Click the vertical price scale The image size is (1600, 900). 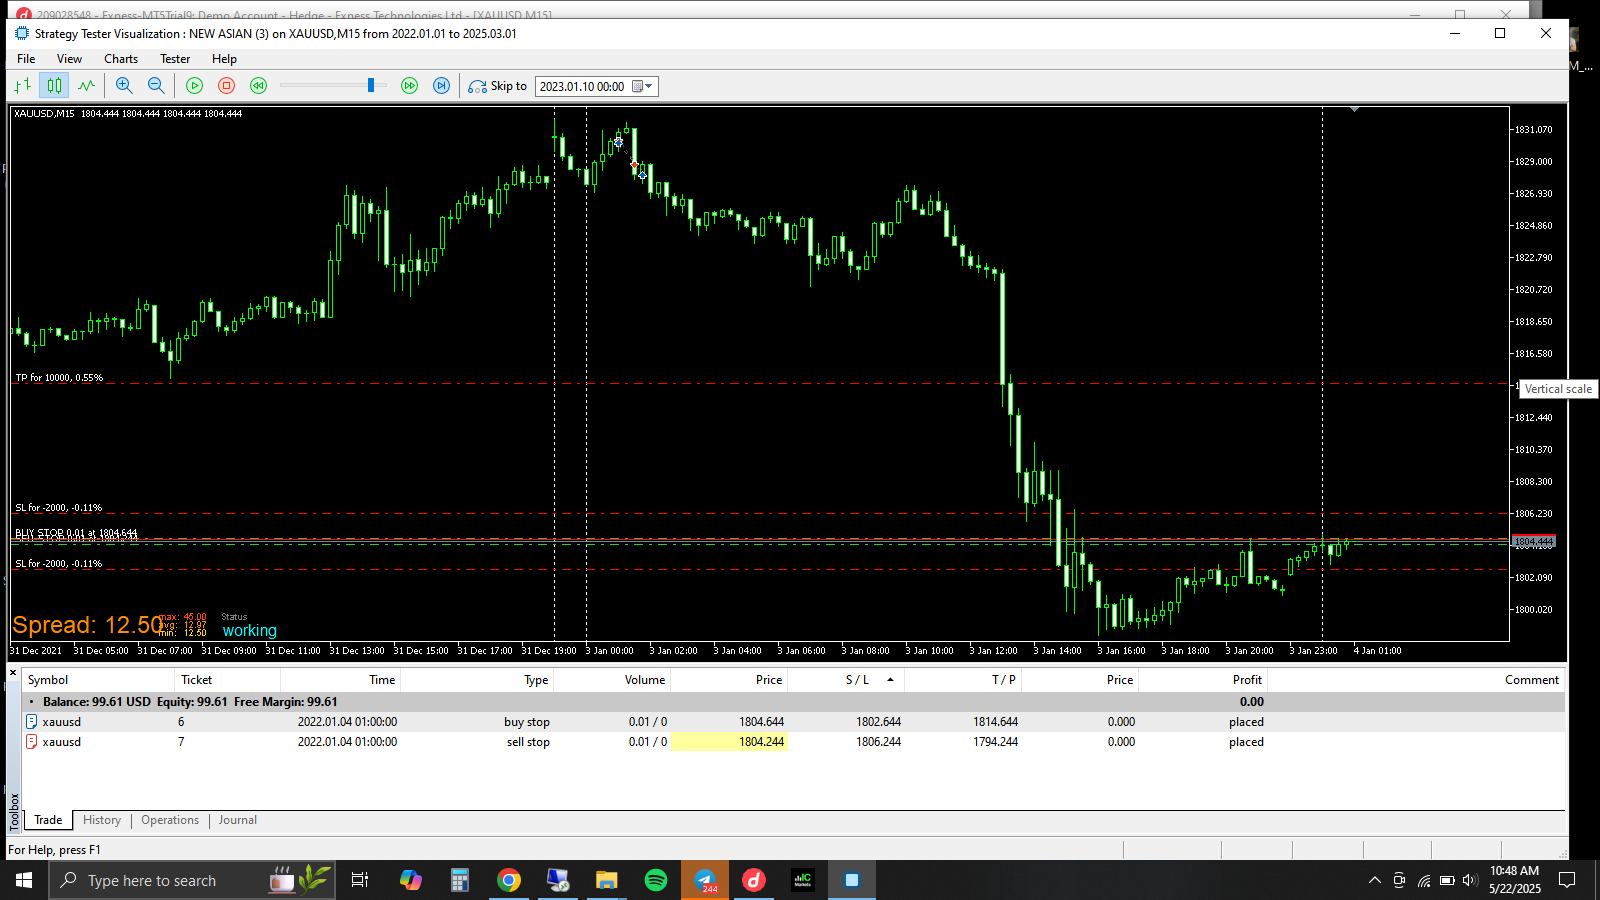coord(1537,373)
